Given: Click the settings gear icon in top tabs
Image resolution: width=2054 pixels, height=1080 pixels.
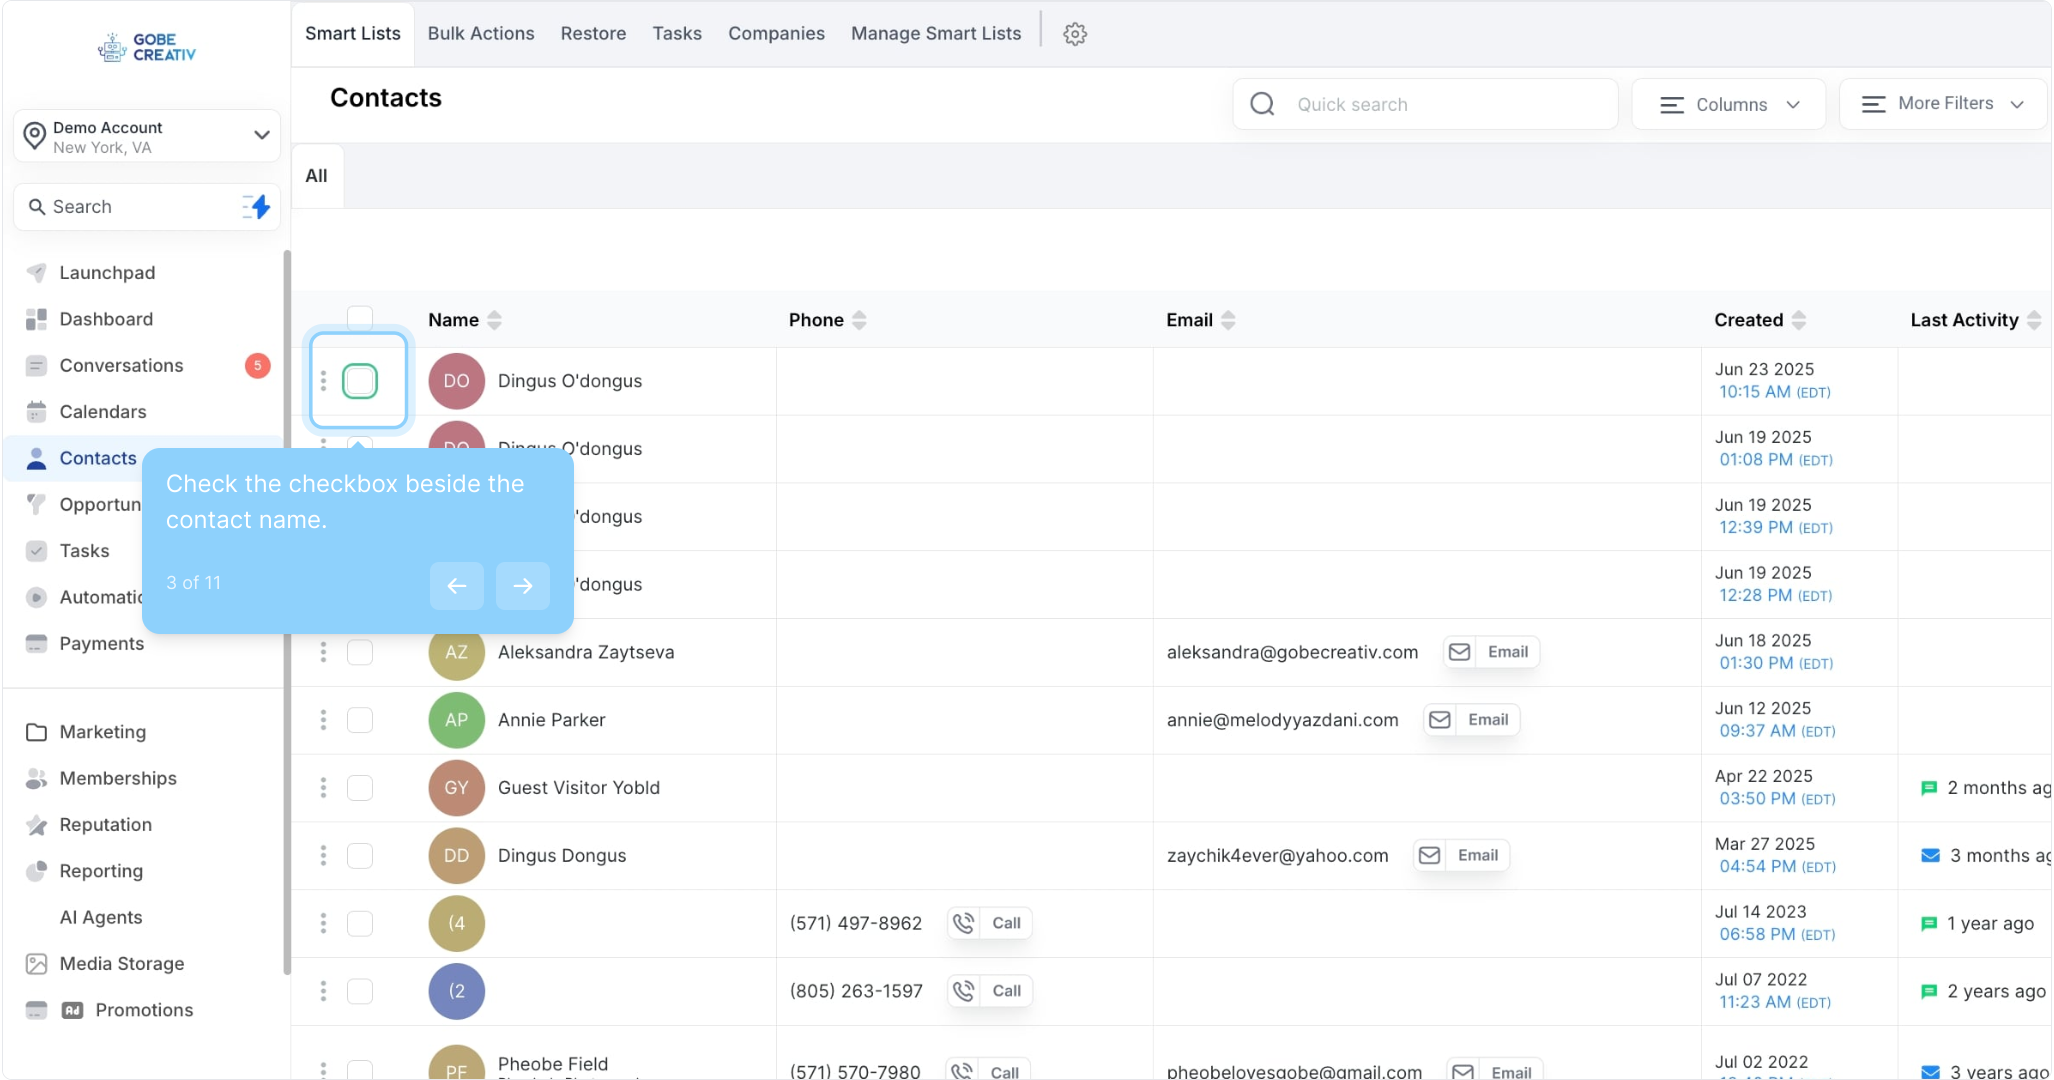Looking at the screenshot, I should (1075, 34).
